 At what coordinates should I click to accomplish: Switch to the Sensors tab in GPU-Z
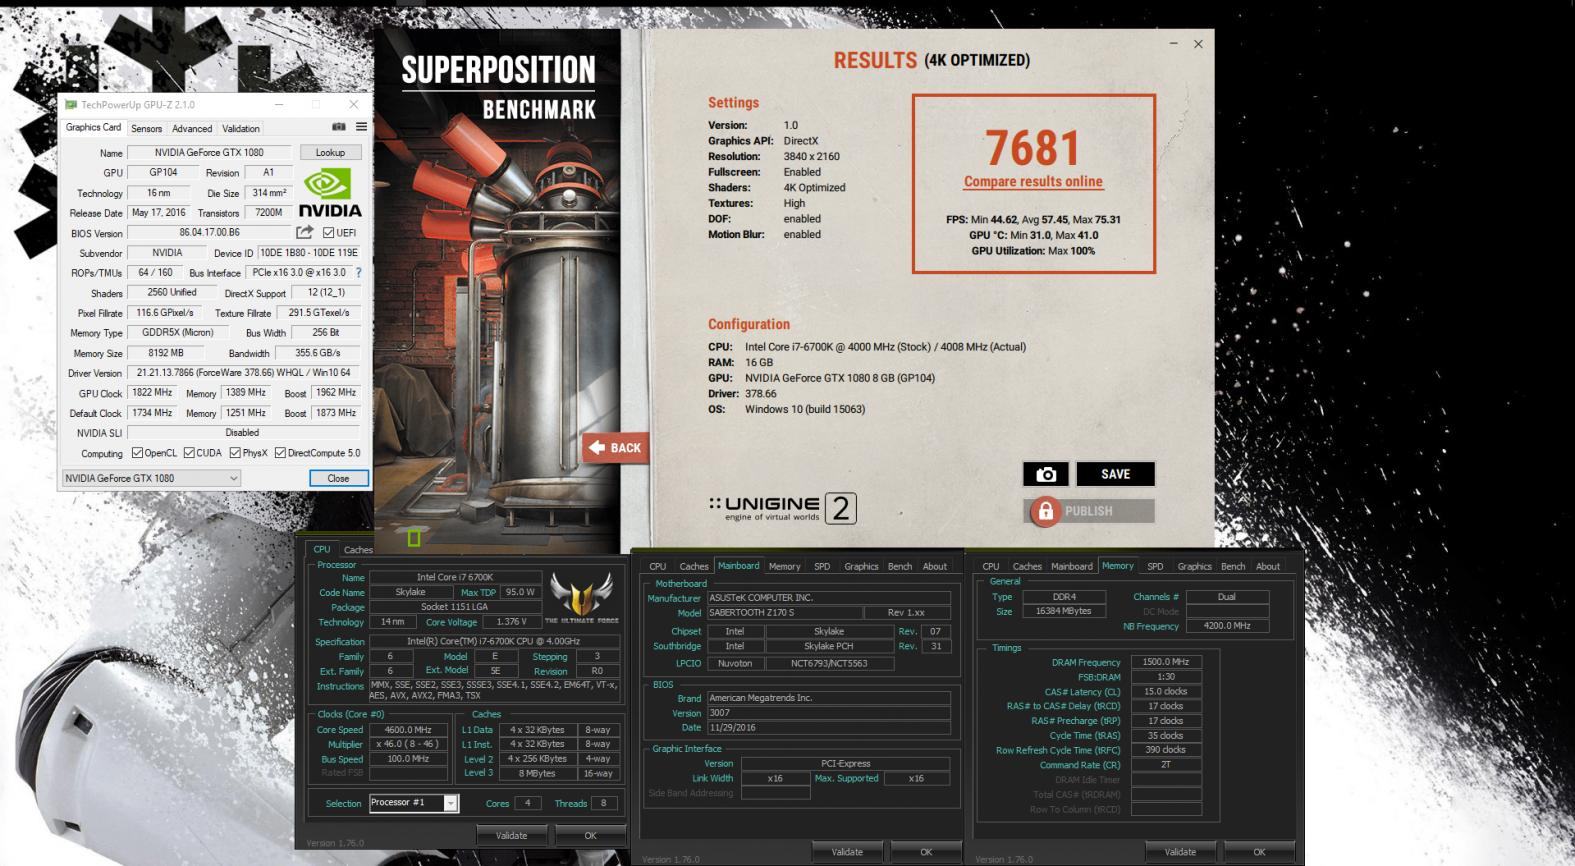(146, 128)
